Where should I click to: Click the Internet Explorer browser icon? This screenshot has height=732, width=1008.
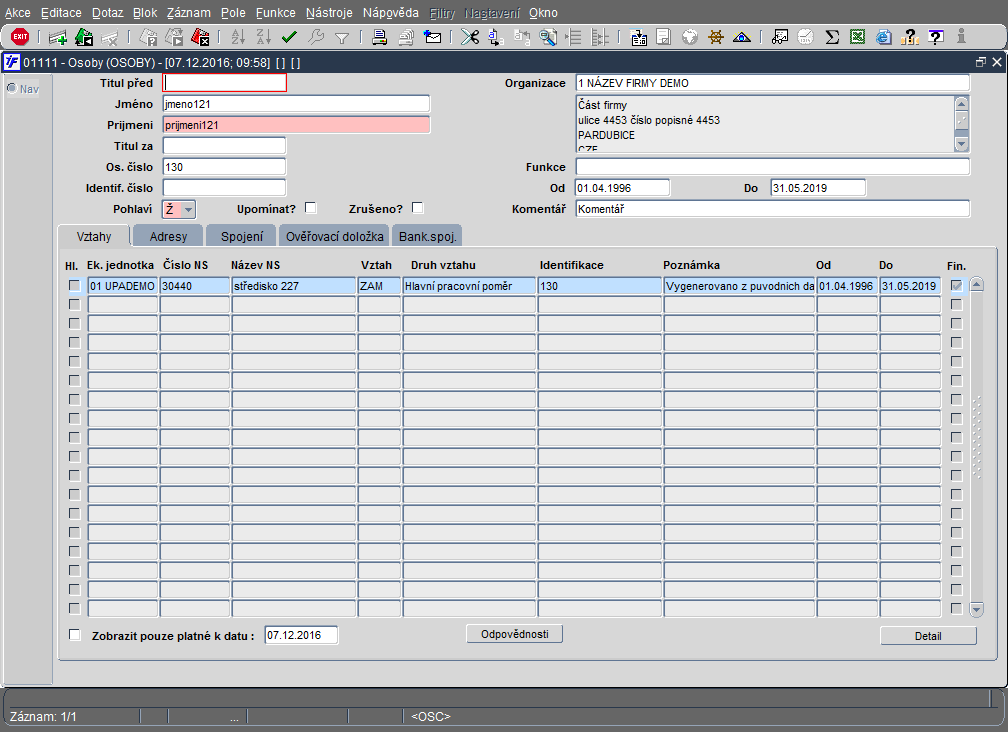pyautogui.click(x=884, y=37)
